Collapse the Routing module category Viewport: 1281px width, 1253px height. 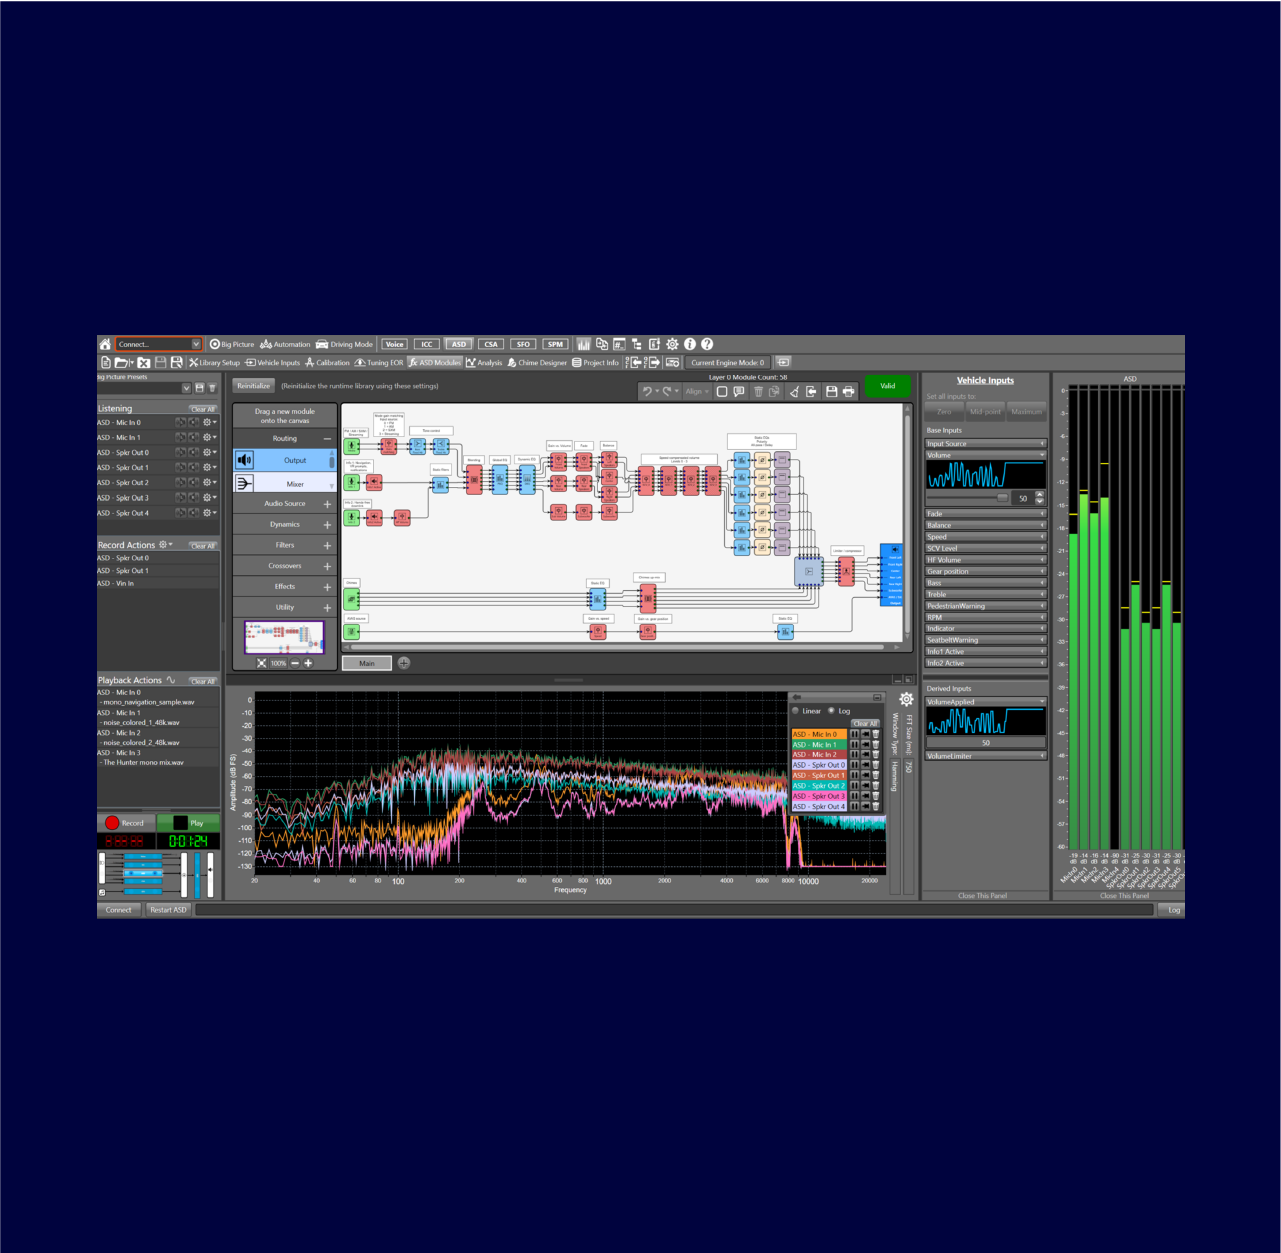click(x=327, y=439)
